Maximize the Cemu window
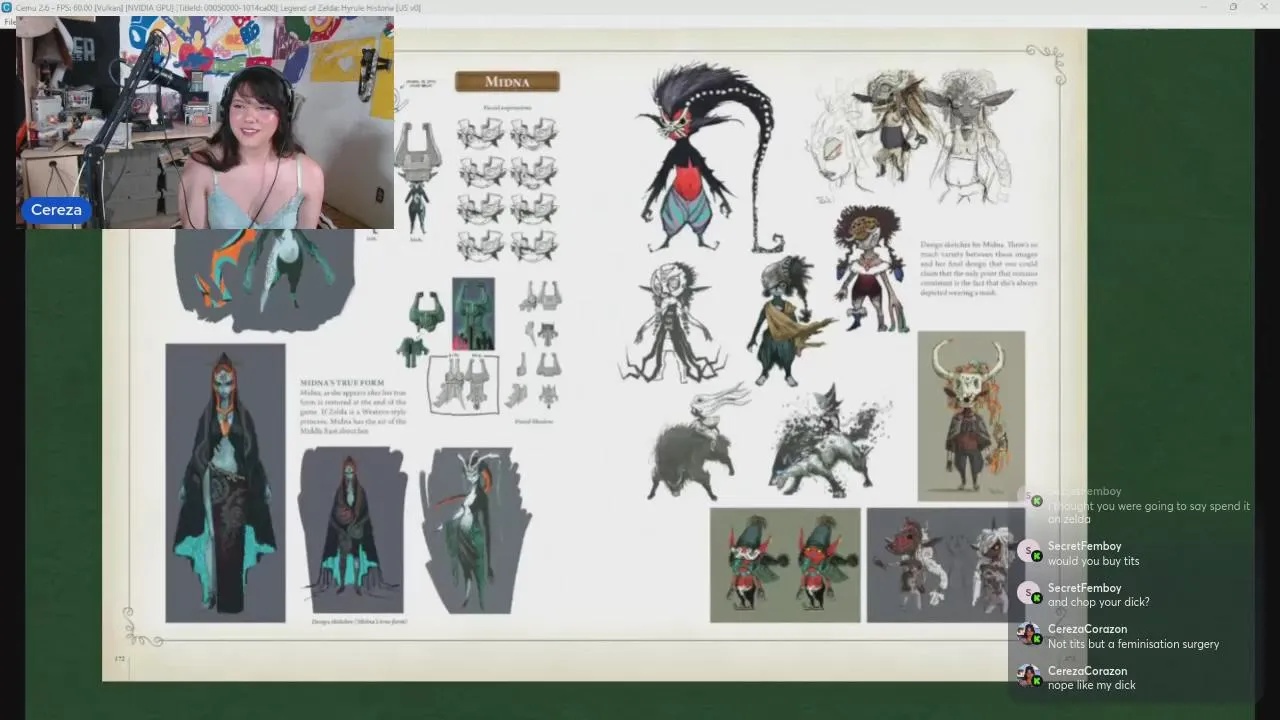1280x720 pixels. pos(1233,7)
